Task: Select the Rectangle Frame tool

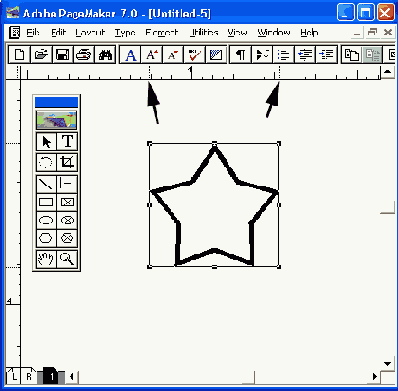Action: pyautogui.click(x=67, y=202)
